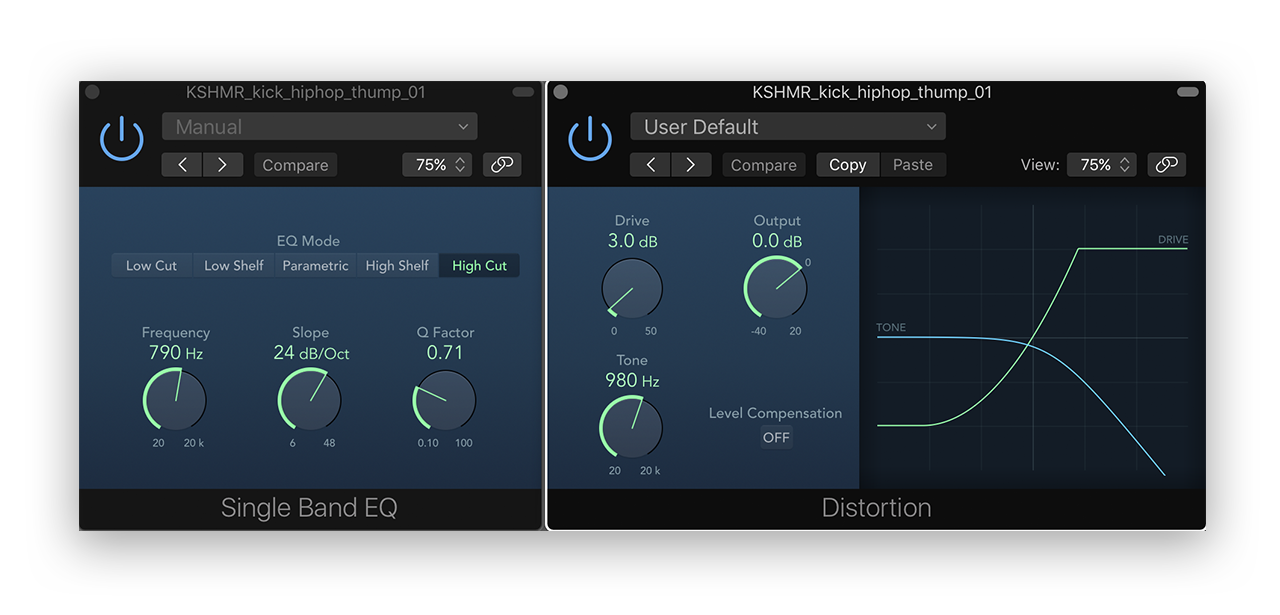
Task: Open the User Default preset dropdown
Action: pyautogui.click(x=788, y=127)
